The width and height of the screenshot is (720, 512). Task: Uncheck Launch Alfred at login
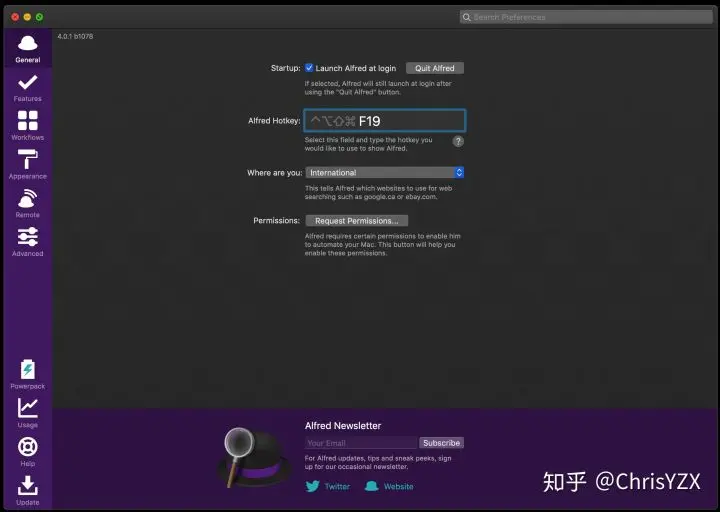coord(309,68)
